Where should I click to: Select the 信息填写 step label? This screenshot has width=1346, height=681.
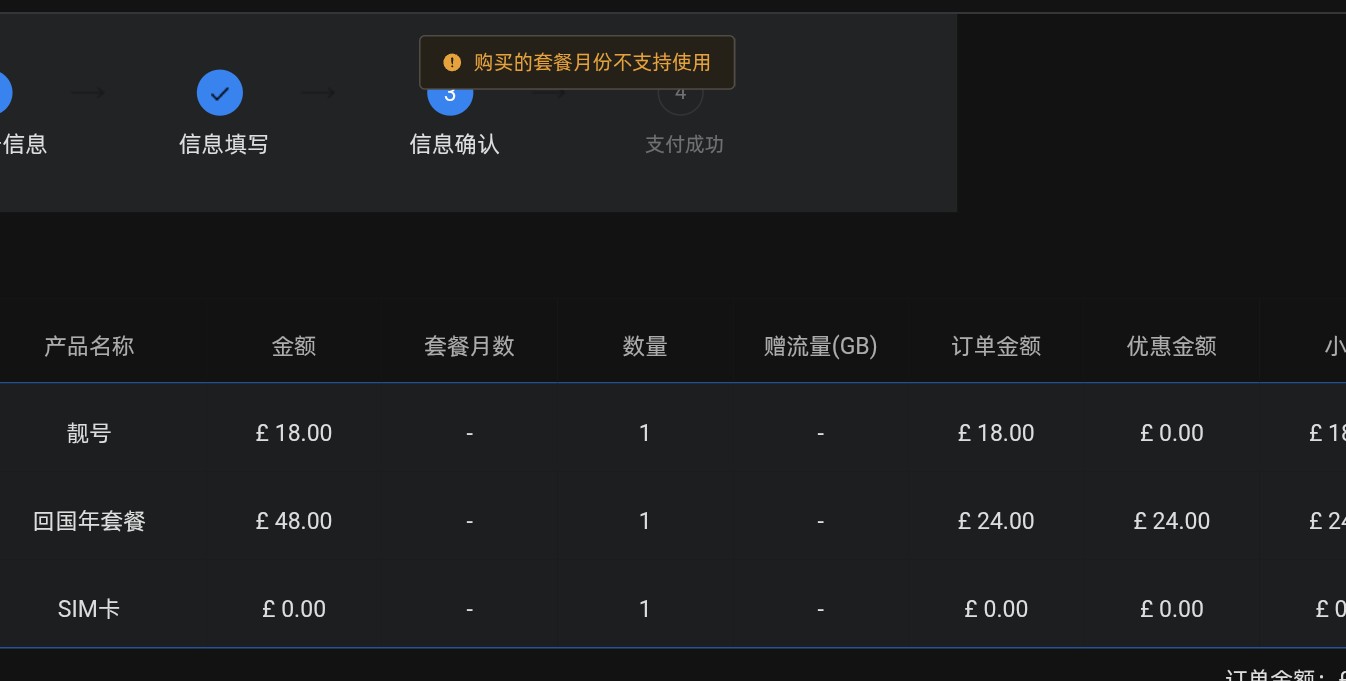[x=224, y=144]
